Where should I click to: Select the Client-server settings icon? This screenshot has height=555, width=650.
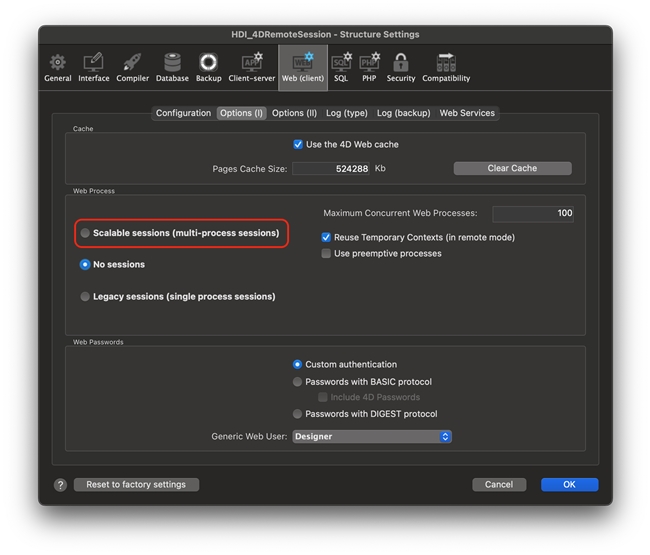251,66
